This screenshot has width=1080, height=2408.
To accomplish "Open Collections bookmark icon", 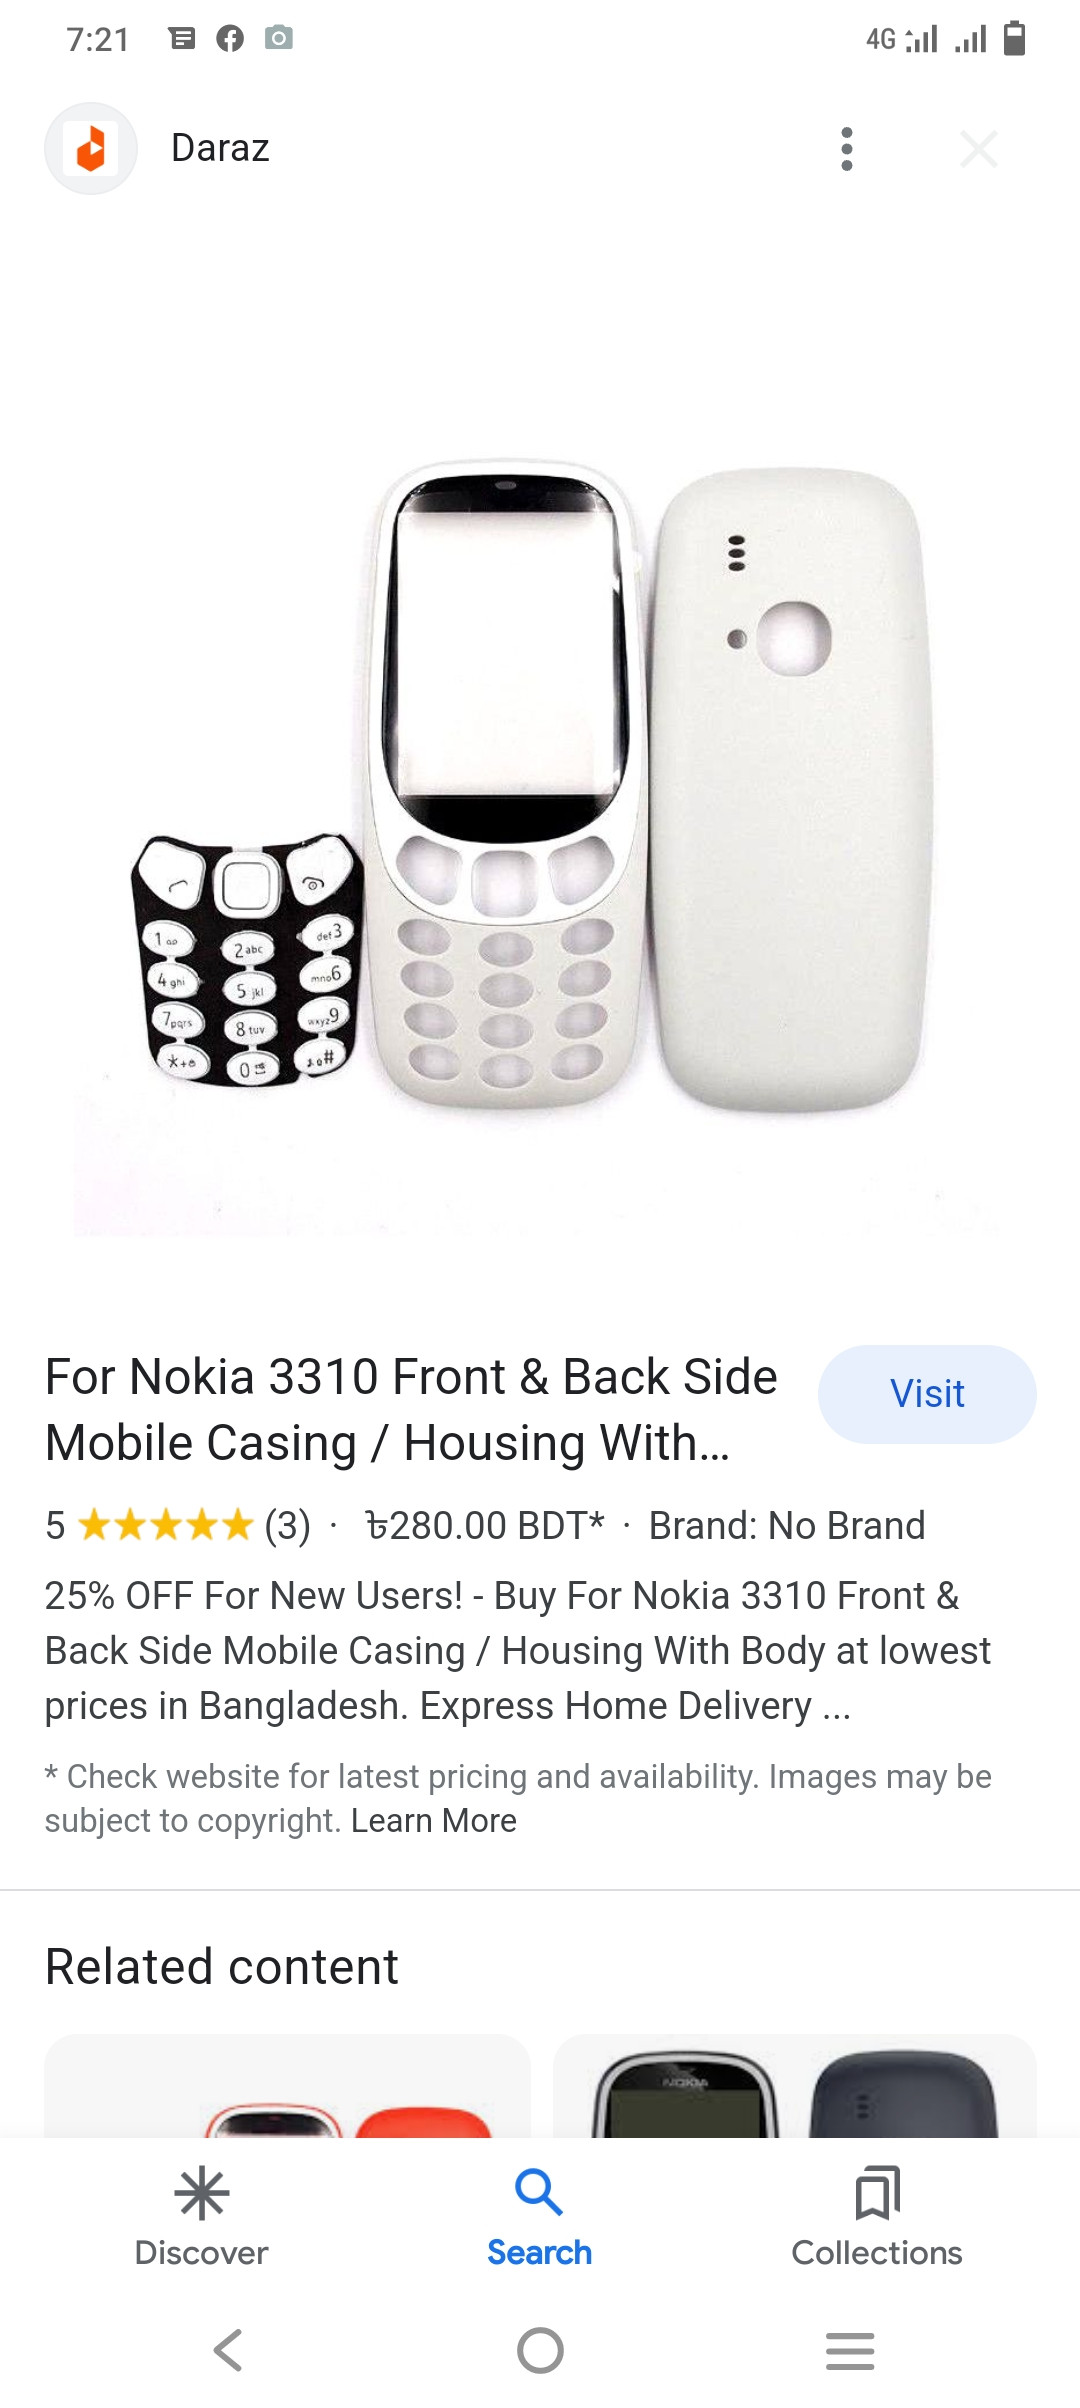I will (x=877, y=2193).
